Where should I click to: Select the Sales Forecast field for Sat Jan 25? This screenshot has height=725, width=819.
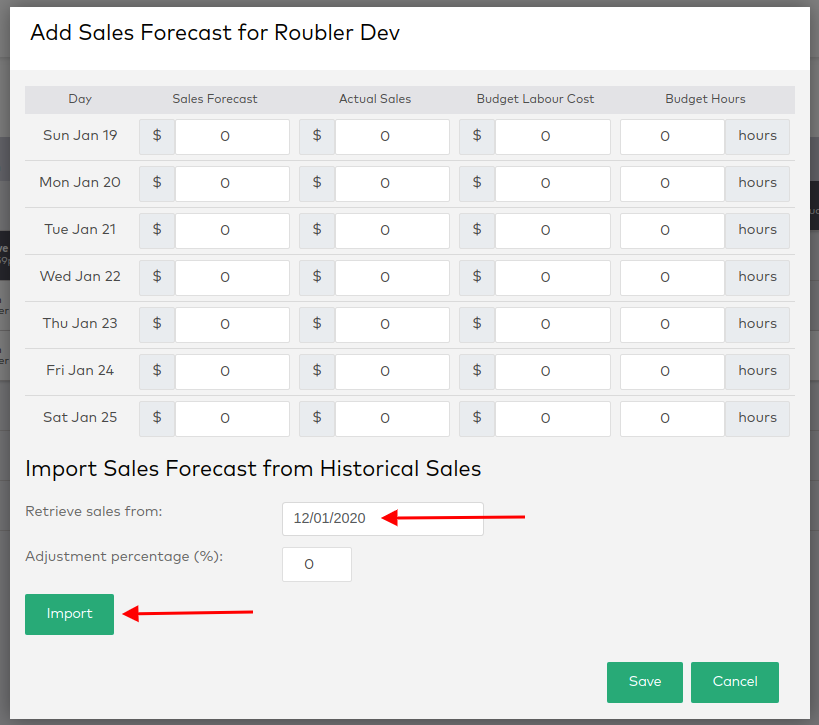click(232, 418)
